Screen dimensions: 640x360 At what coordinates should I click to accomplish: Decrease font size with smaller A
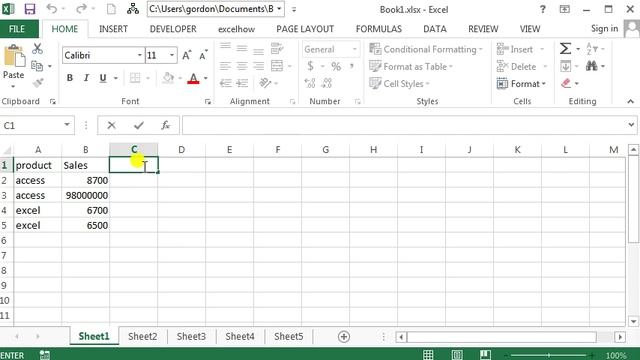[203, 55]
